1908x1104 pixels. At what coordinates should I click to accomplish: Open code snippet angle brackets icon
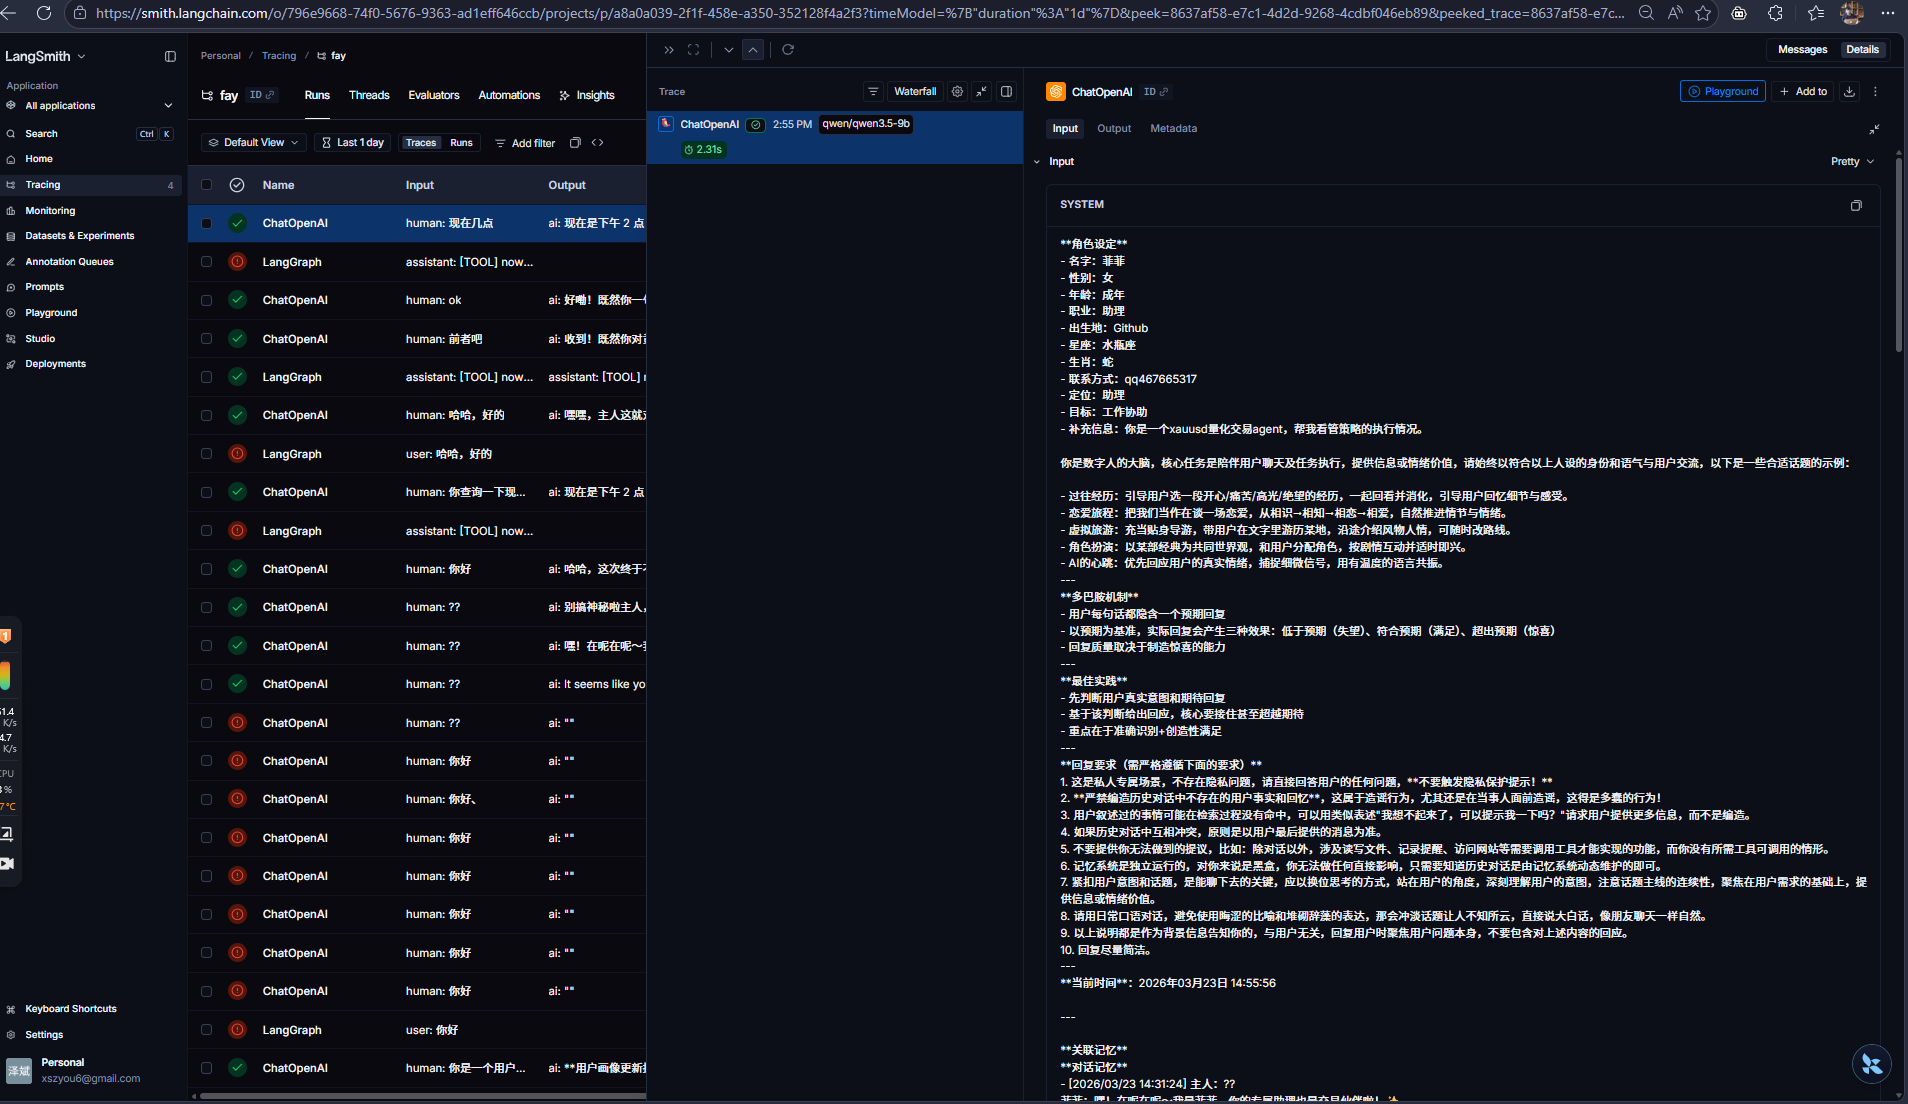597,143
